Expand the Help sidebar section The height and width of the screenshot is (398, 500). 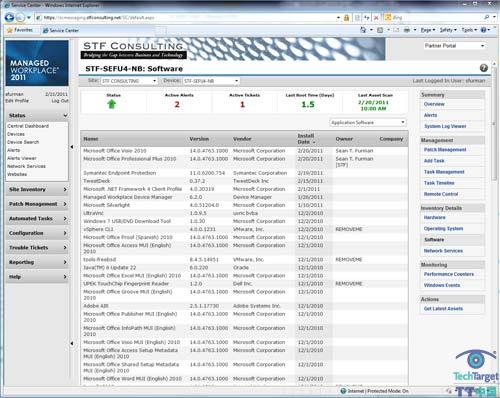click(x=37, y=277)
